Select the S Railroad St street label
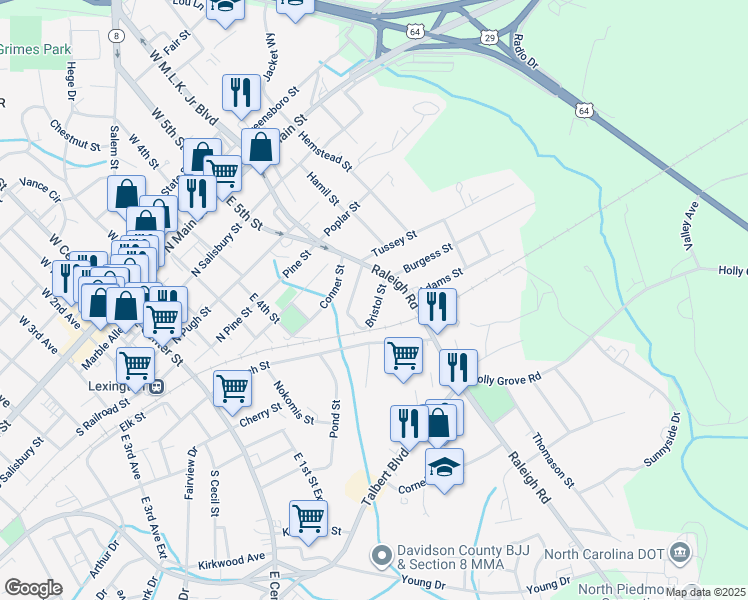The height and width of the screenshot is (600, 748). coord(103,417)
